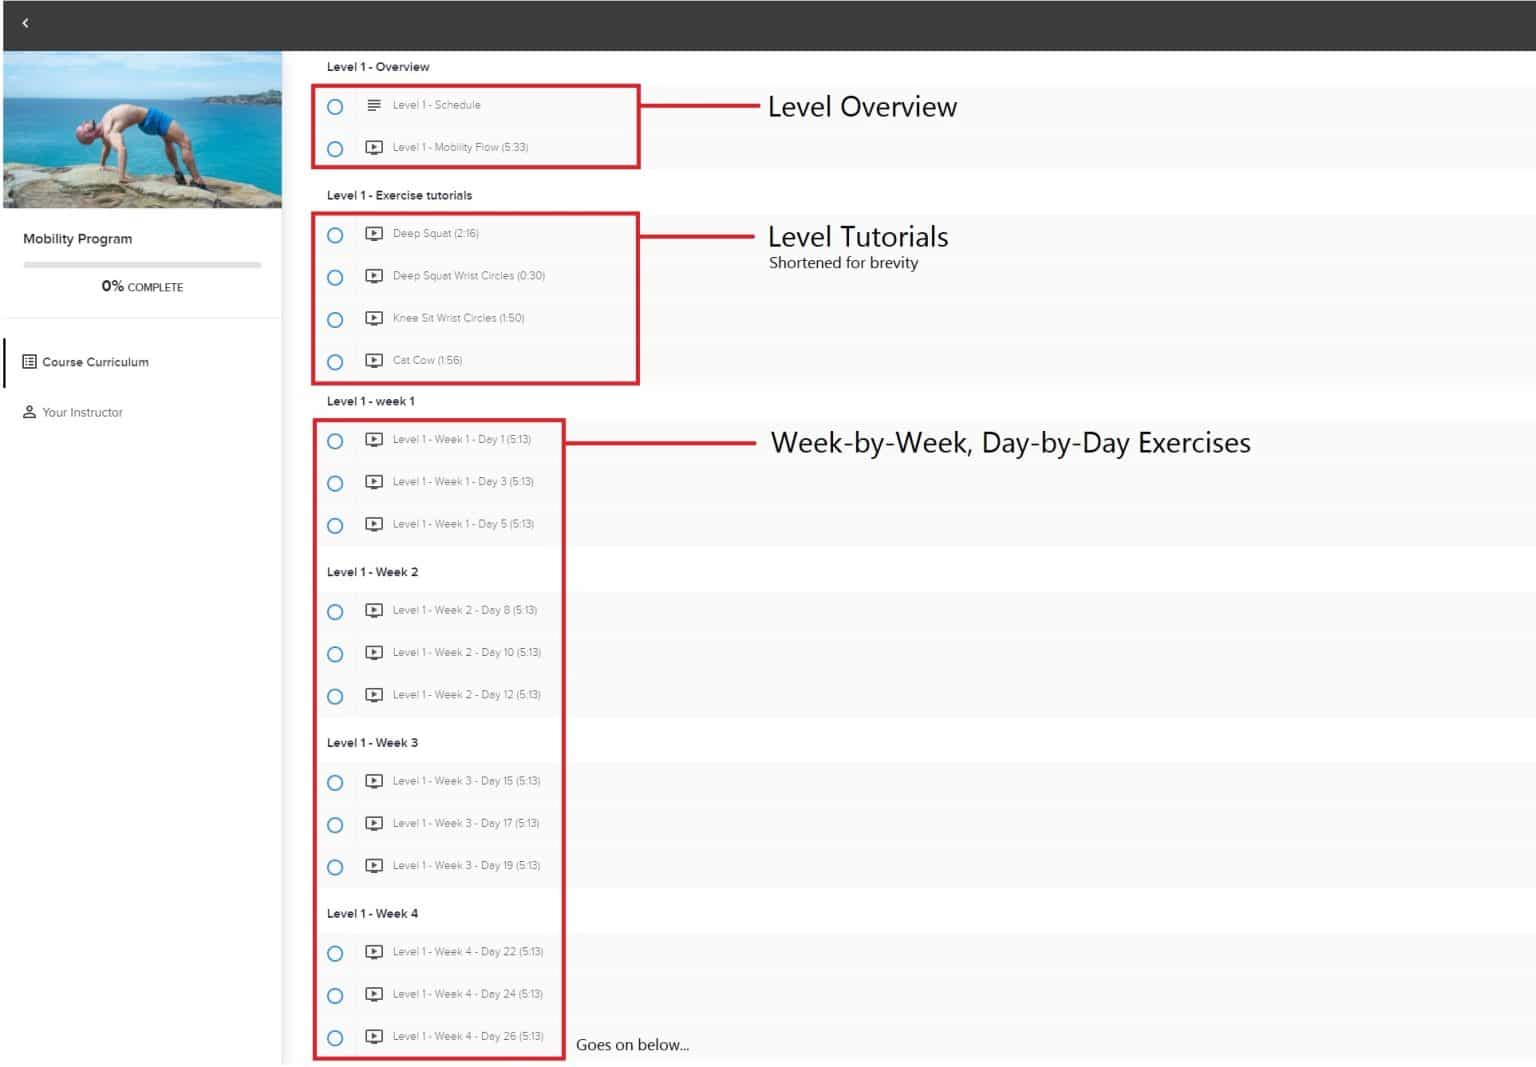This screenshot has width=1536, height=1067.
Task: Click video icon for Week 1 - Day 1
Action: 374,440
